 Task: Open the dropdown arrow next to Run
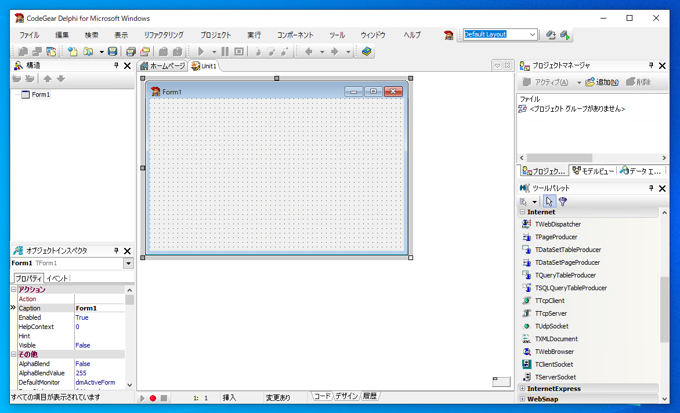[214, 52]
